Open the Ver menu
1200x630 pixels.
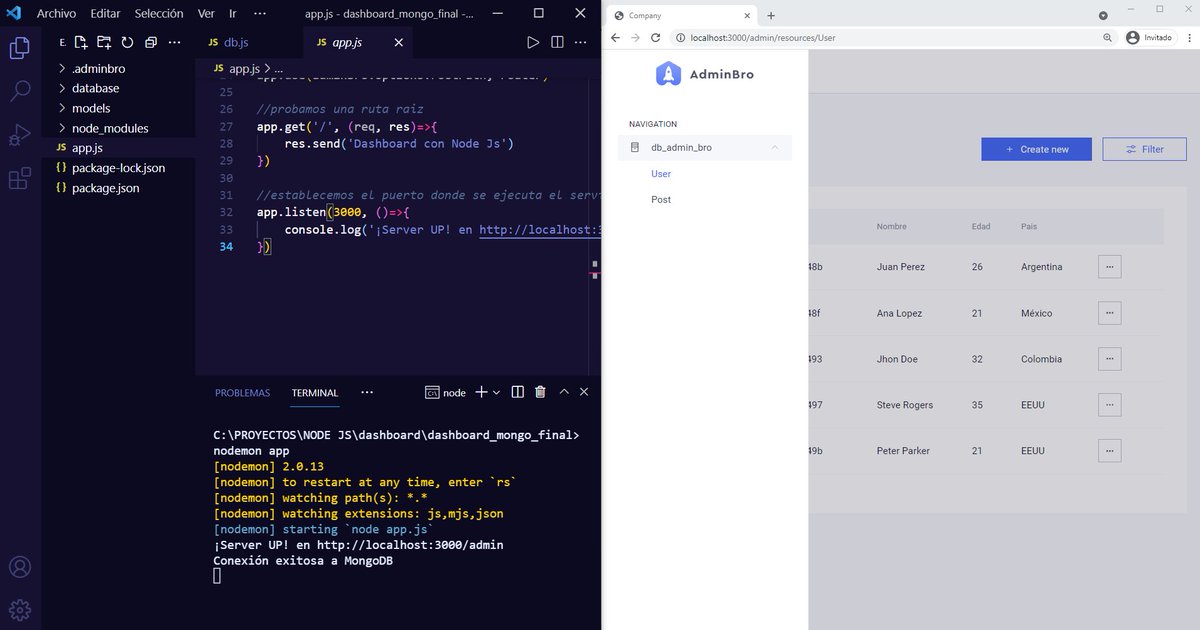tap(206, 14)
